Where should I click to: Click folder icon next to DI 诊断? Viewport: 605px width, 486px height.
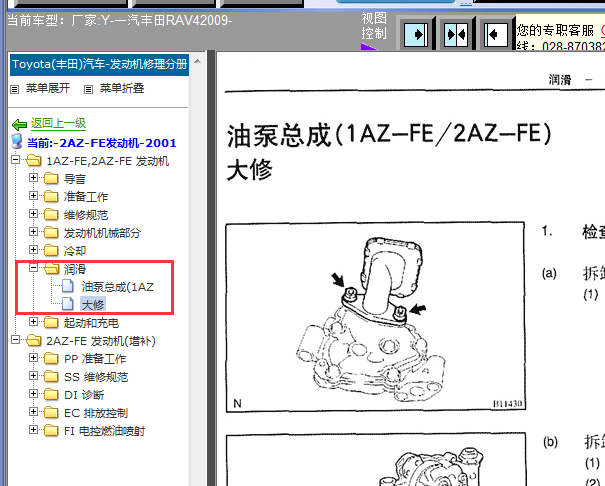point(51,394)
